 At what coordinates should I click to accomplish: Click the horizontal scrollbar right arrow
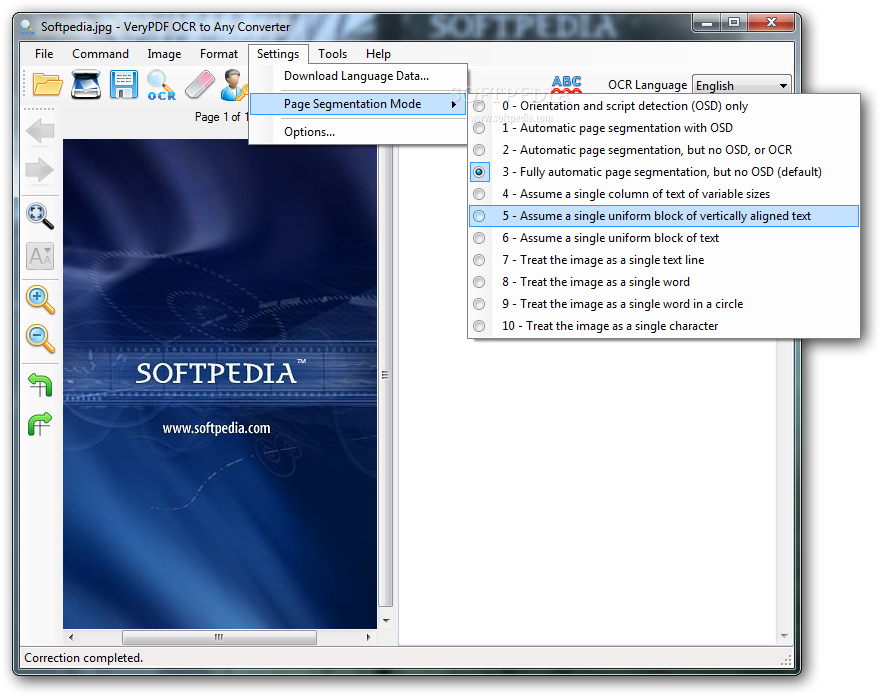tap(369, 637)
